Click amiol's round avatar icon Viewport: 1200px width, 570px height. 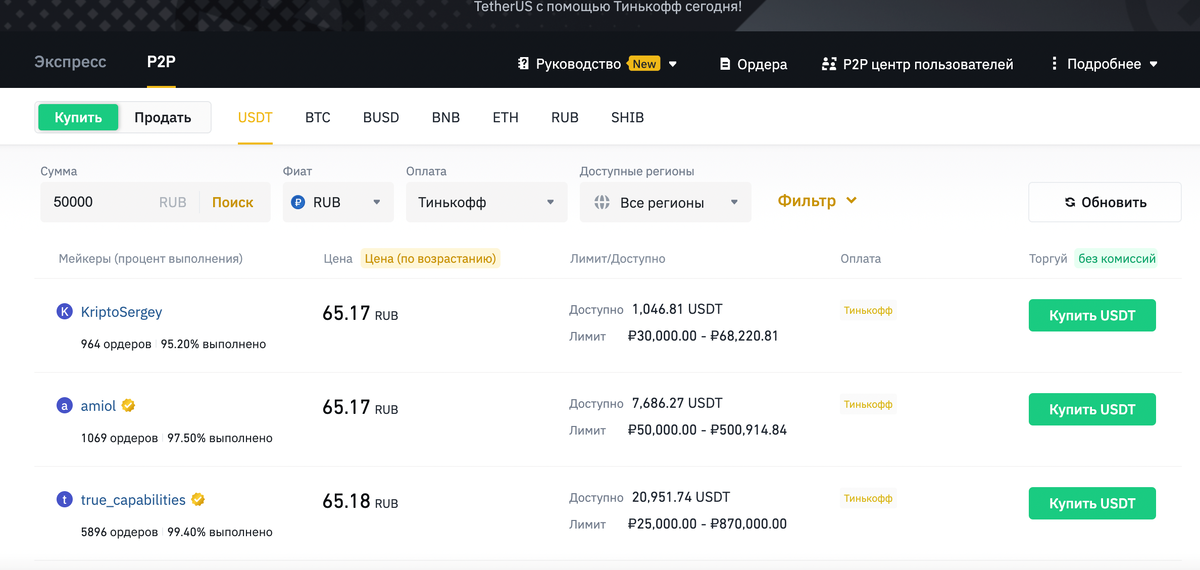pos(65,406)
